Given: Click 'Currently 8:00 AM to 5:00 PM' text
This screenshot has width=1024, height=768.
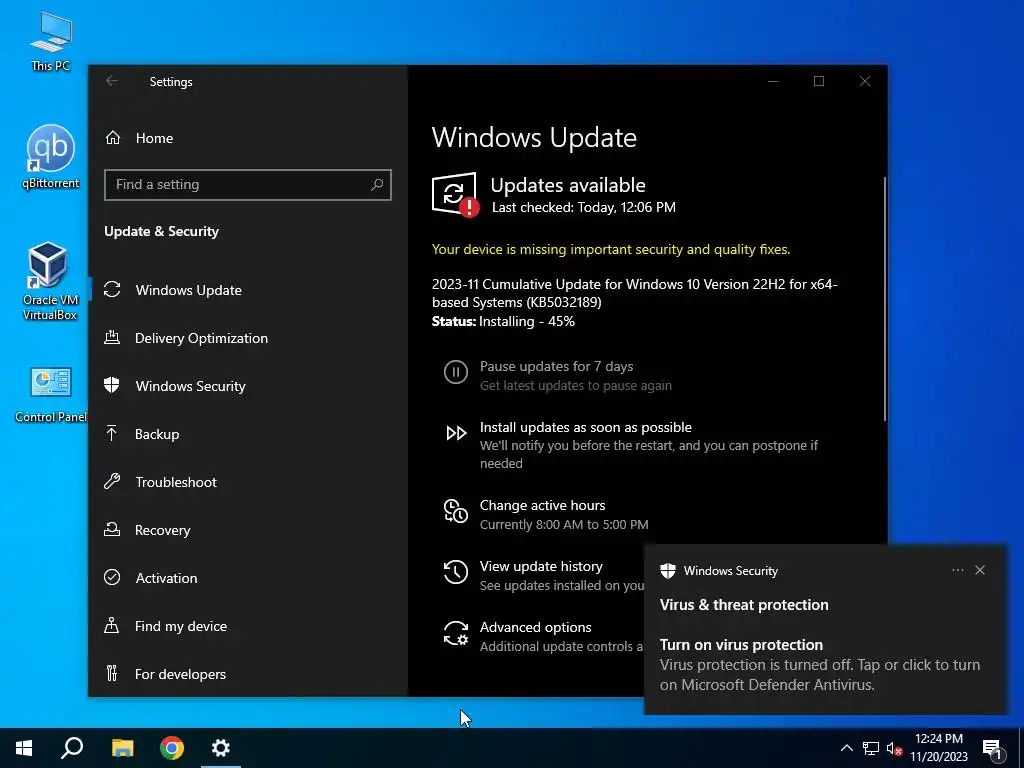Looking at the screenshot, I should pyautogui.click(x=564, y=524).
